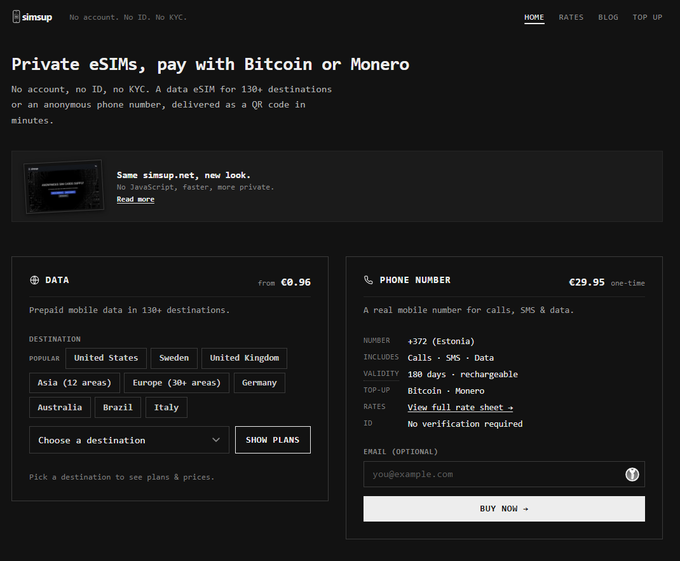Click the 'Calls · SMS · Data' includes text
Screen dimensions: 680x561
click(451, 358)
